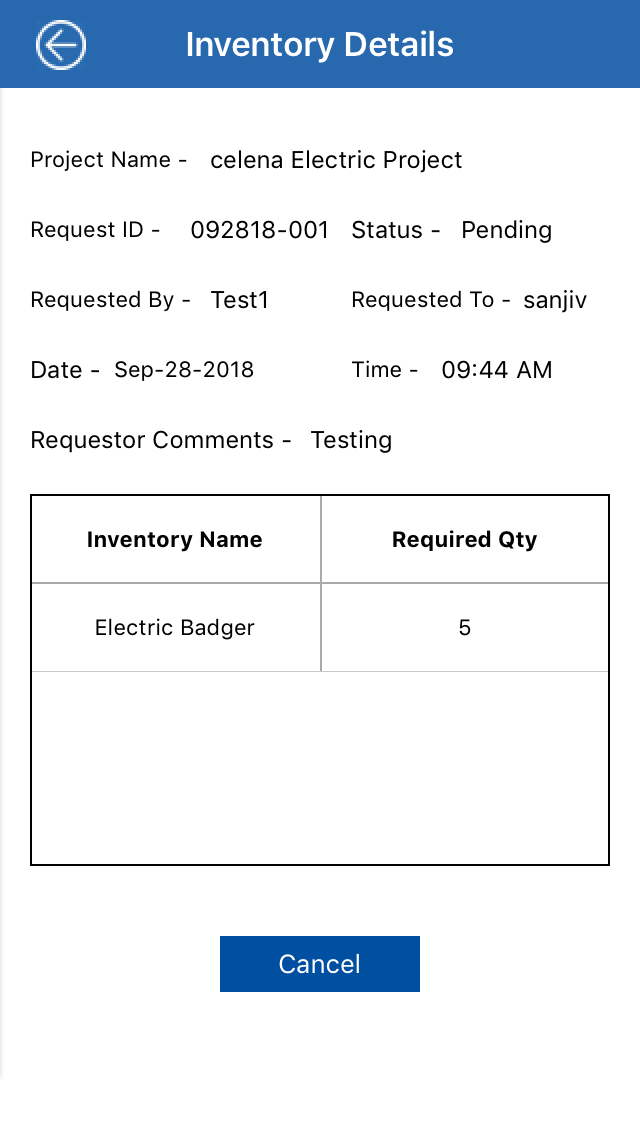This screenshot has width=640, height=1136.
Task: Select the Request ID 092818-001 value
Action: point(259,230)
